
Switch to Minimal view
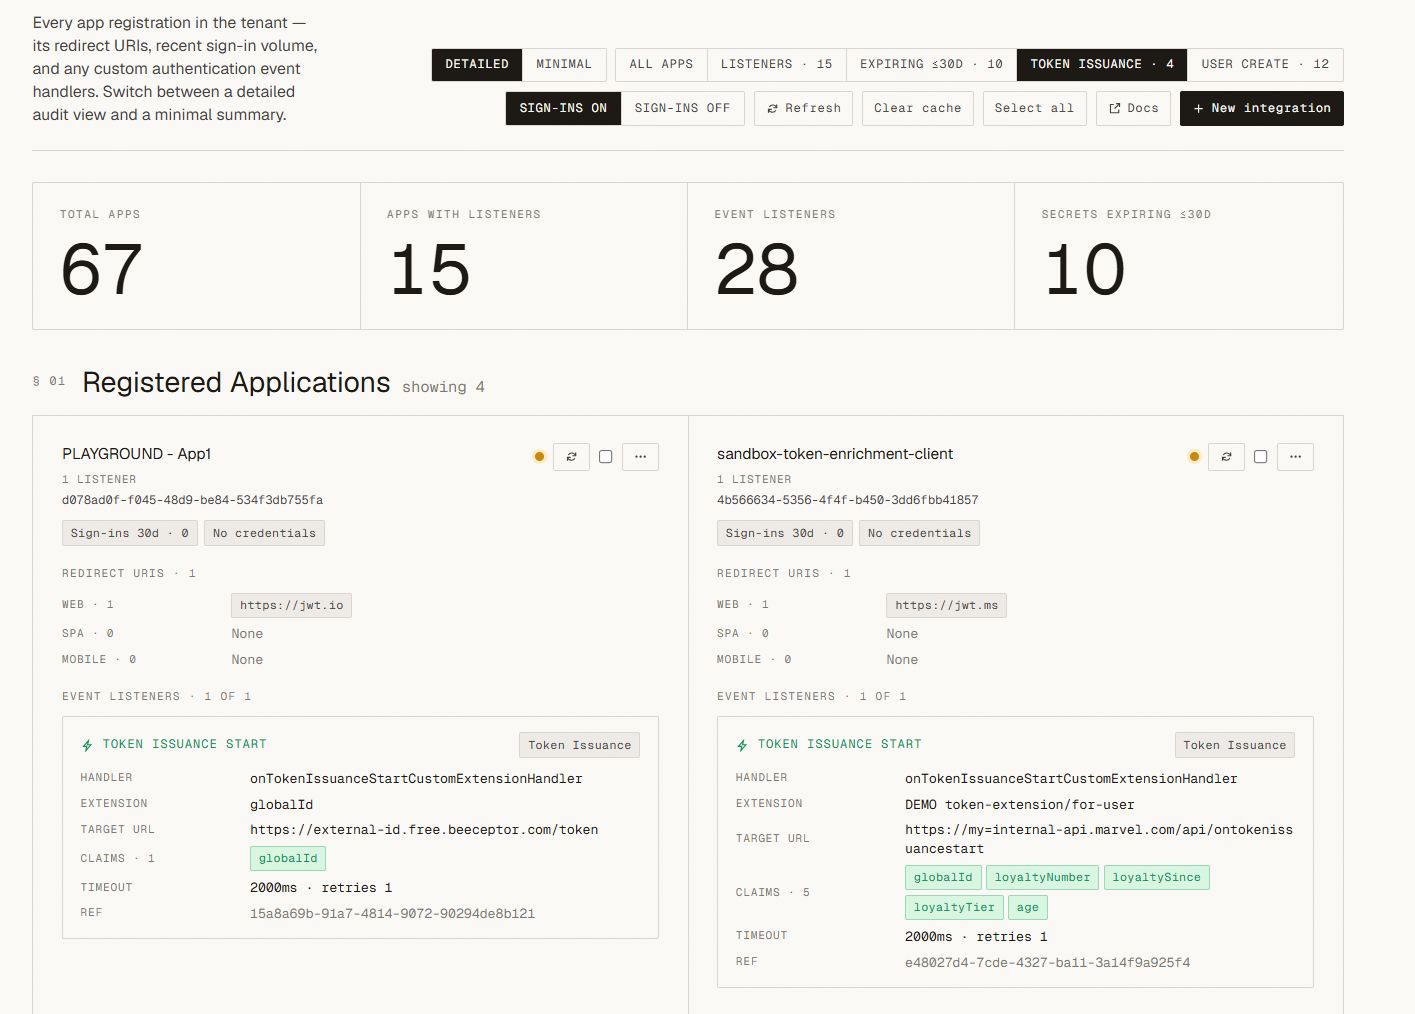564,64
